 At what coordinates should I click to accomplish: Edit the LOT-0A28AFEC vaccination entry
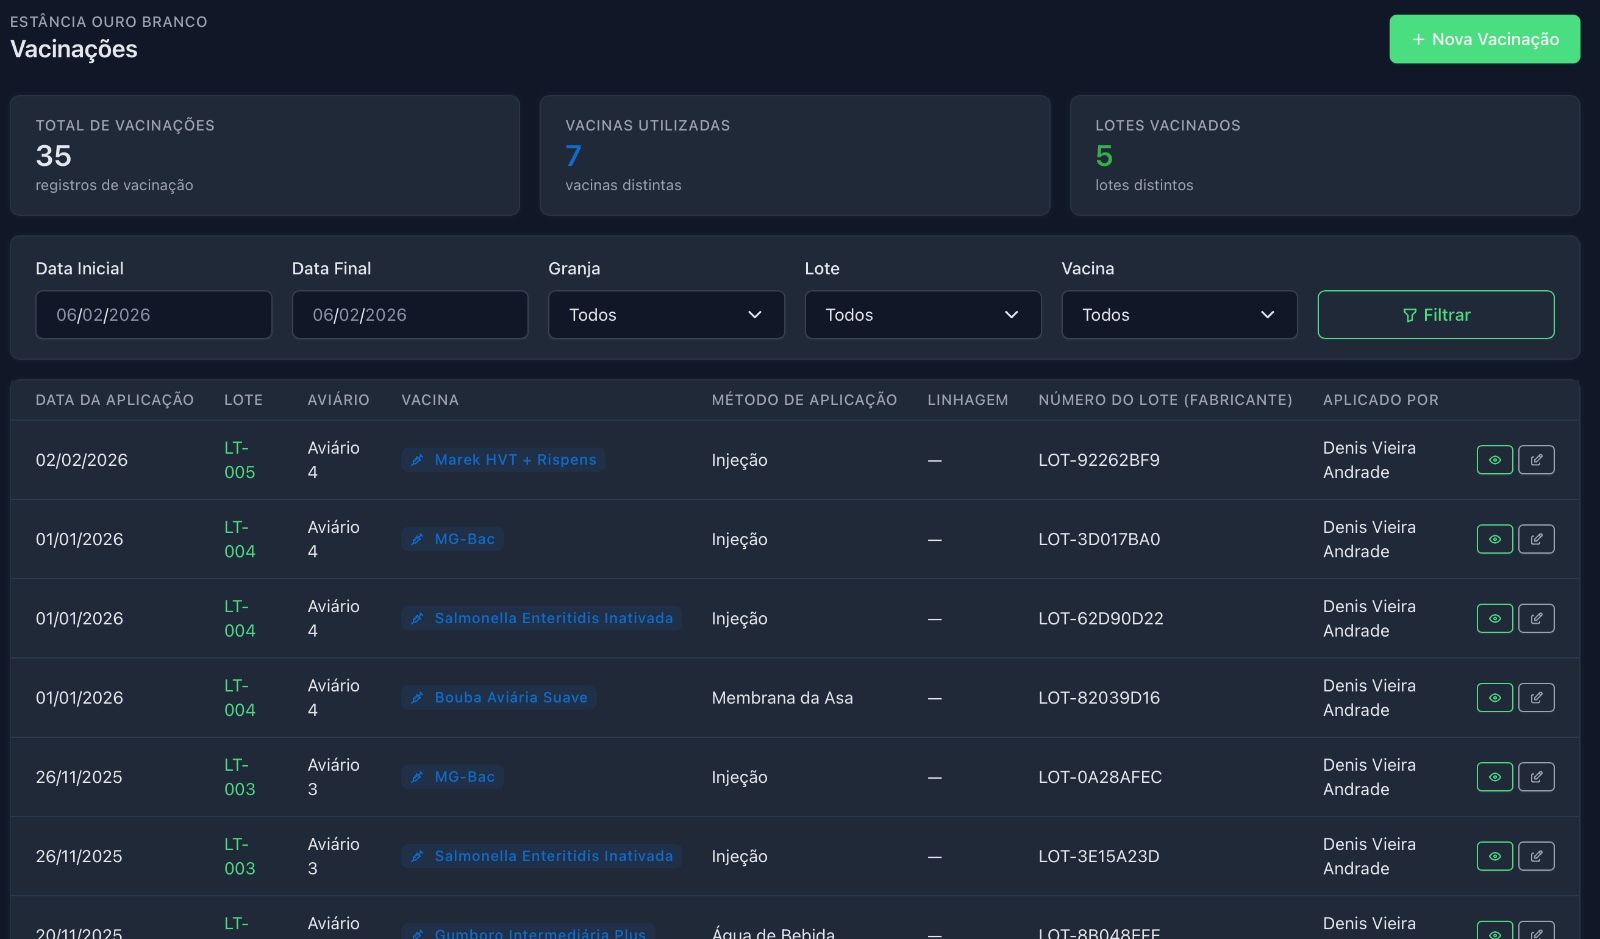(x=1536, y=777)
